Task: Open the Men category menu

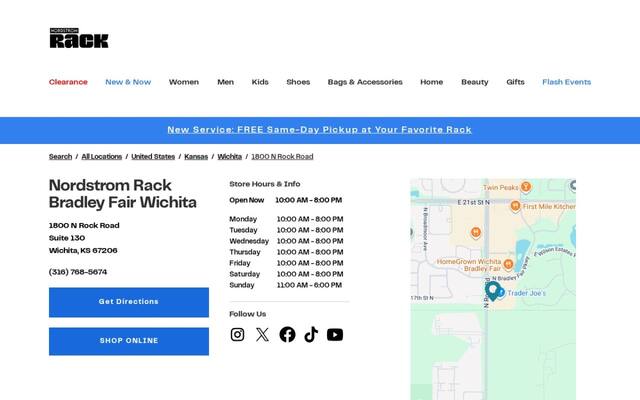Action: tap(225, 82)
